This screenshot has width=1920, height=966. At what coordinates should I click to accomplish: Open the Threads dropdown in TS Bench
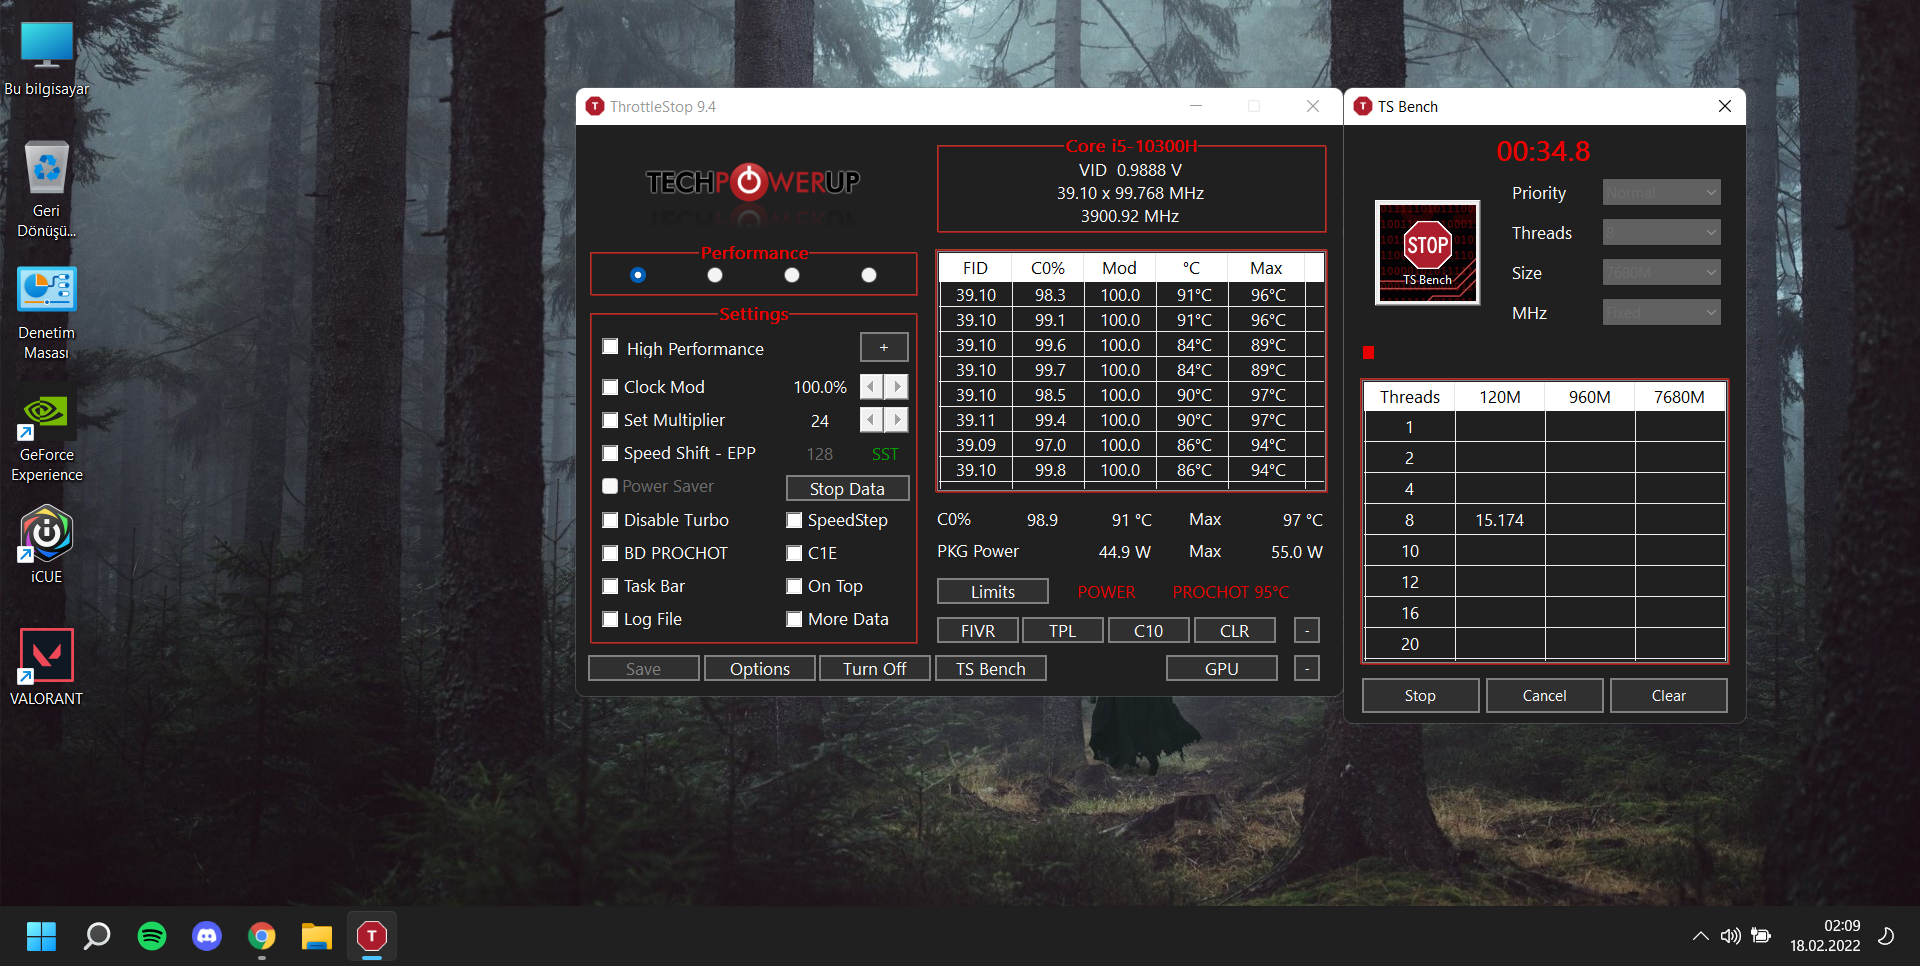(x=1661, y=232)
